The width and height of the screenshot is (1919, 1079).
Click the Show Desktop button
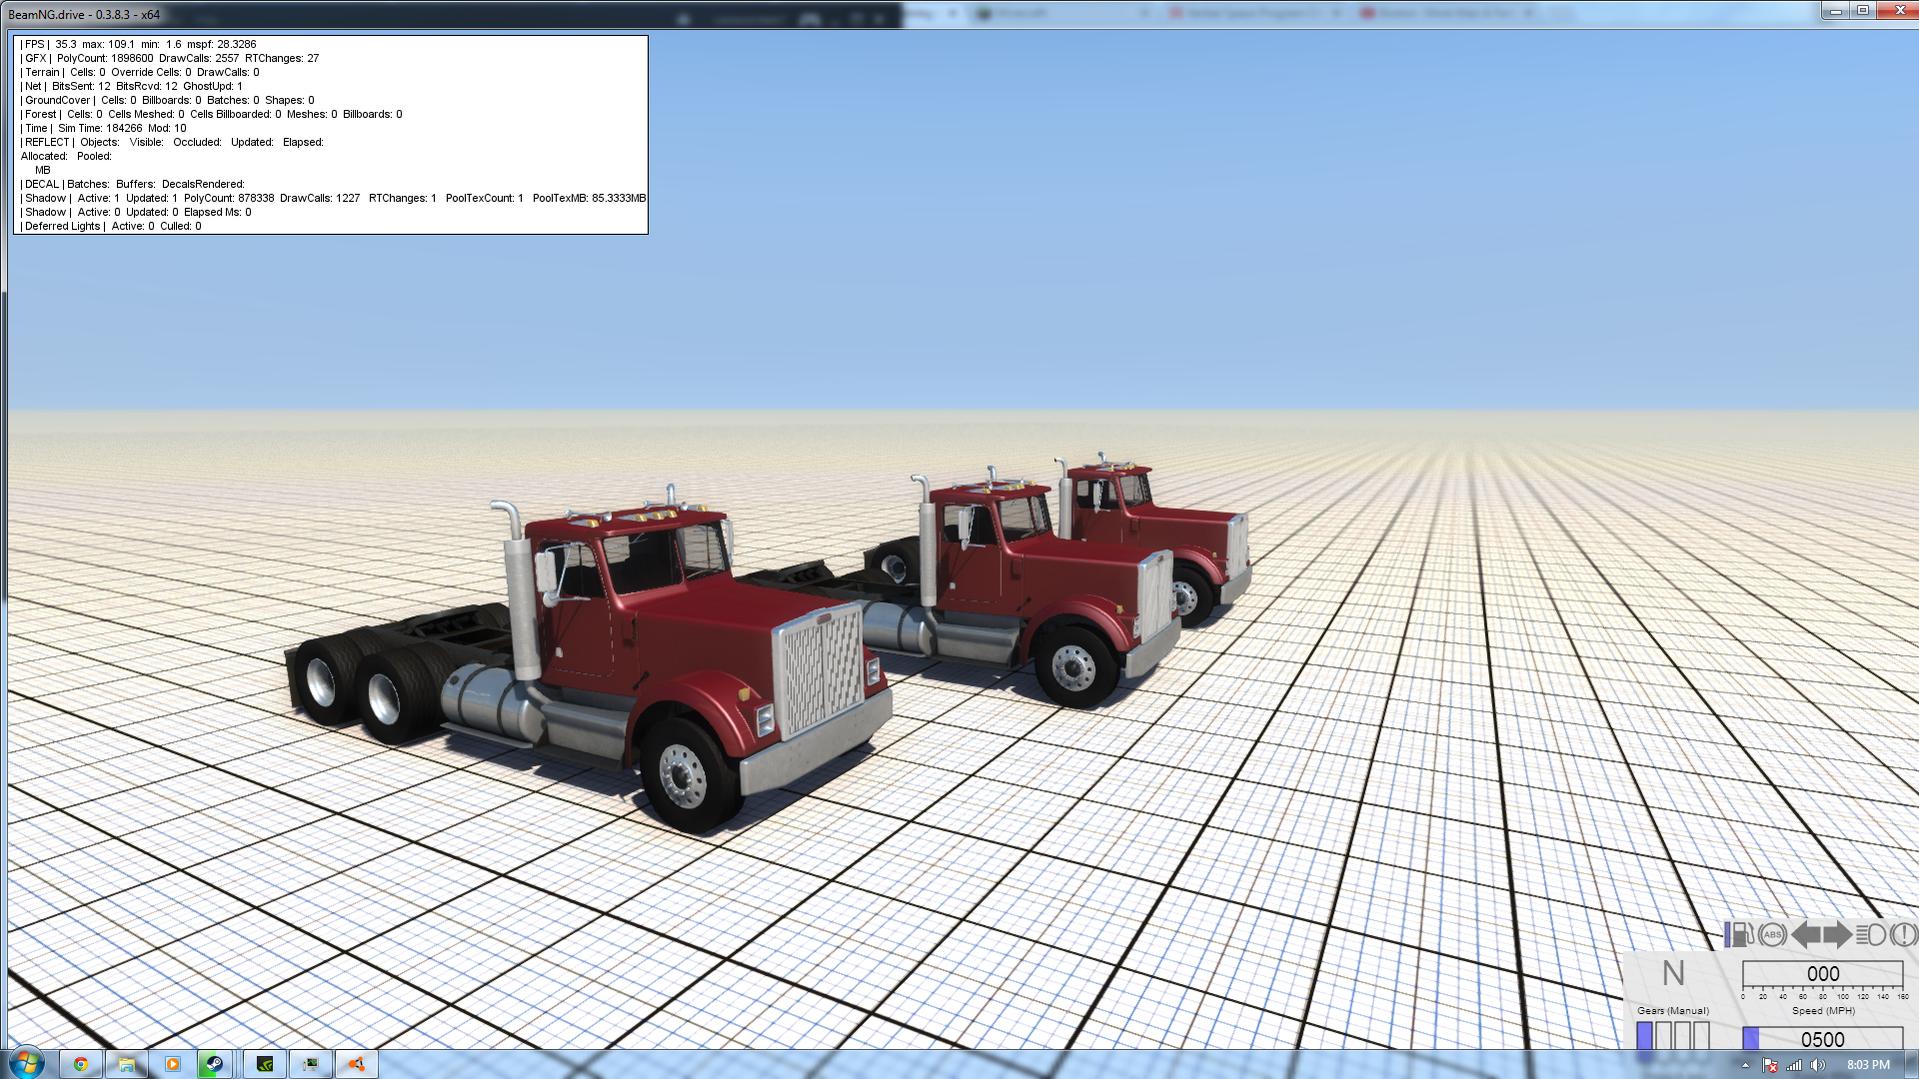coord(1912,1064)
